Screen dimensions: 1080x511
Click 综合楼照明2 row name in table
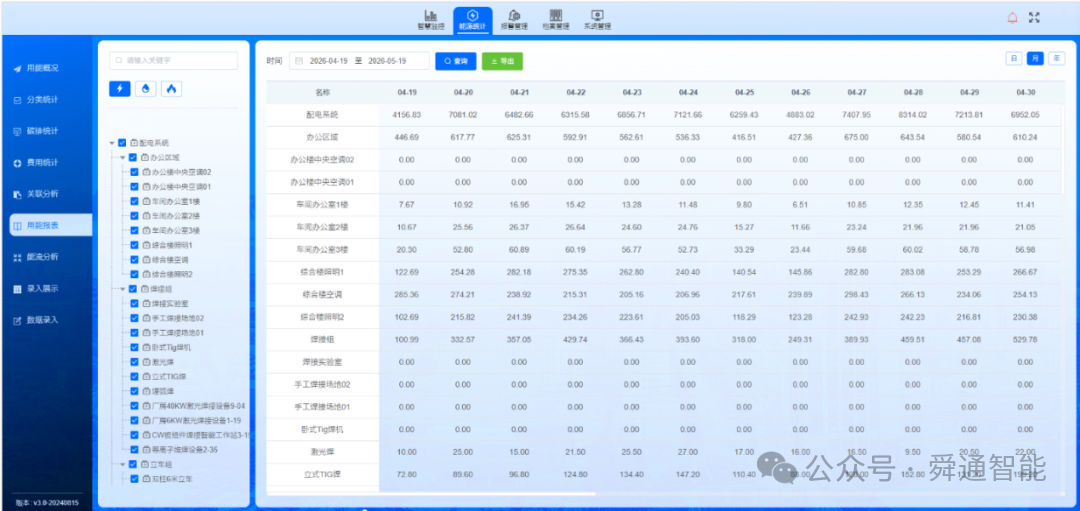click(x=322, y=317)
